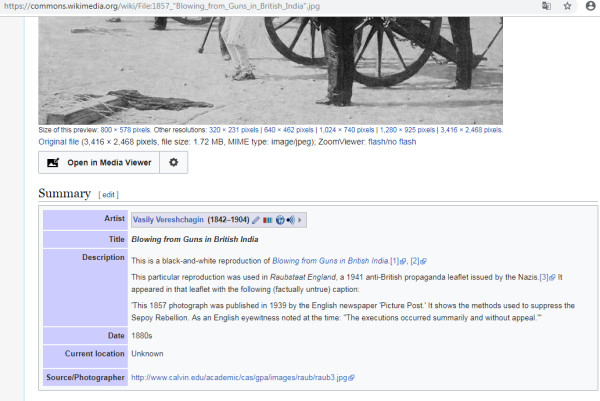
Task: Click the globe icon in the artist row
Action: [279, 220]
